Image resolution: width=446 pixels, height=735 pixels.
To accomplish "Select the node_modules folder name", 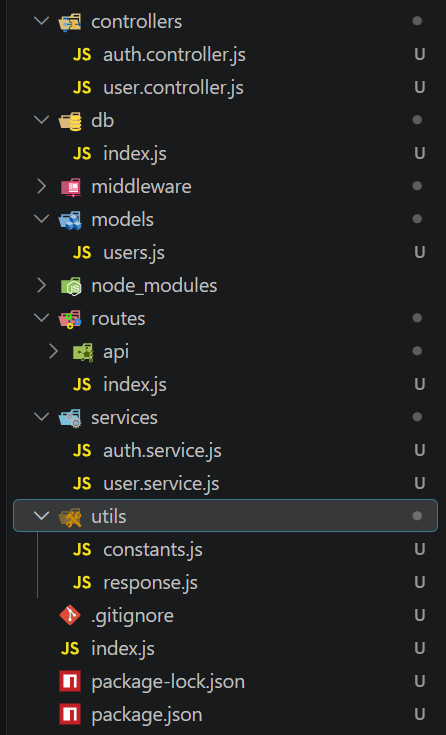I will click(x=154, y=286).
